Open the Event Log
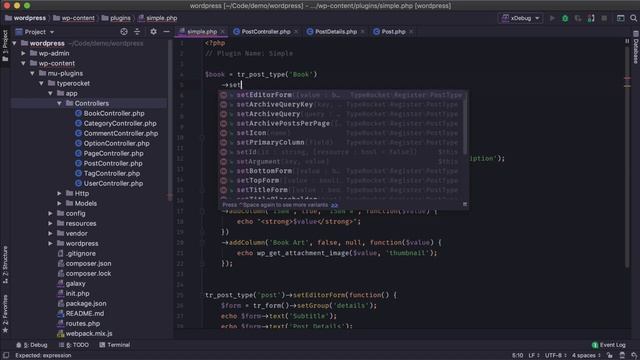 [x=609, y=345]
